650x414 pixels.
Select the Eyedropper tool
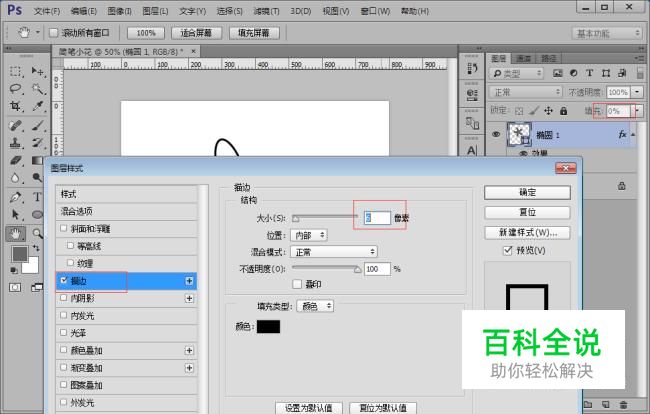click(x=38, y=106)
